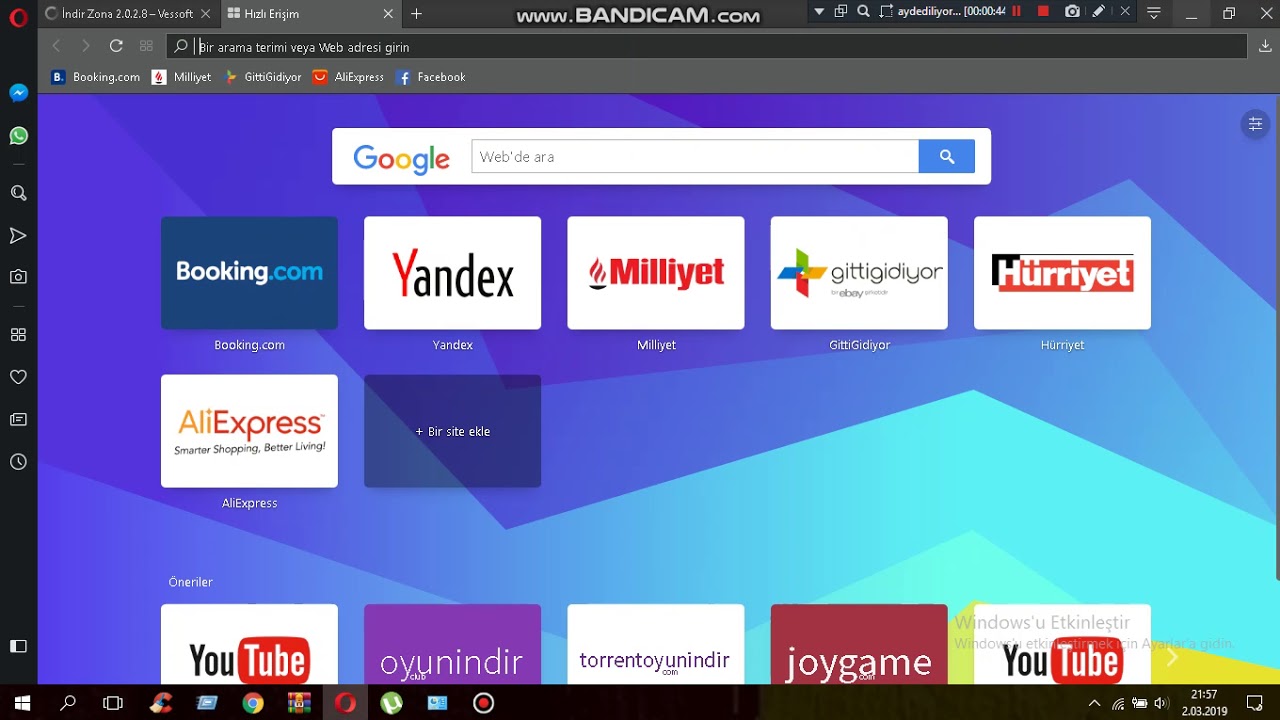Open Messenger in the sidebar
This screenshot has height=720, width=1280.
[x=18, y=93]
